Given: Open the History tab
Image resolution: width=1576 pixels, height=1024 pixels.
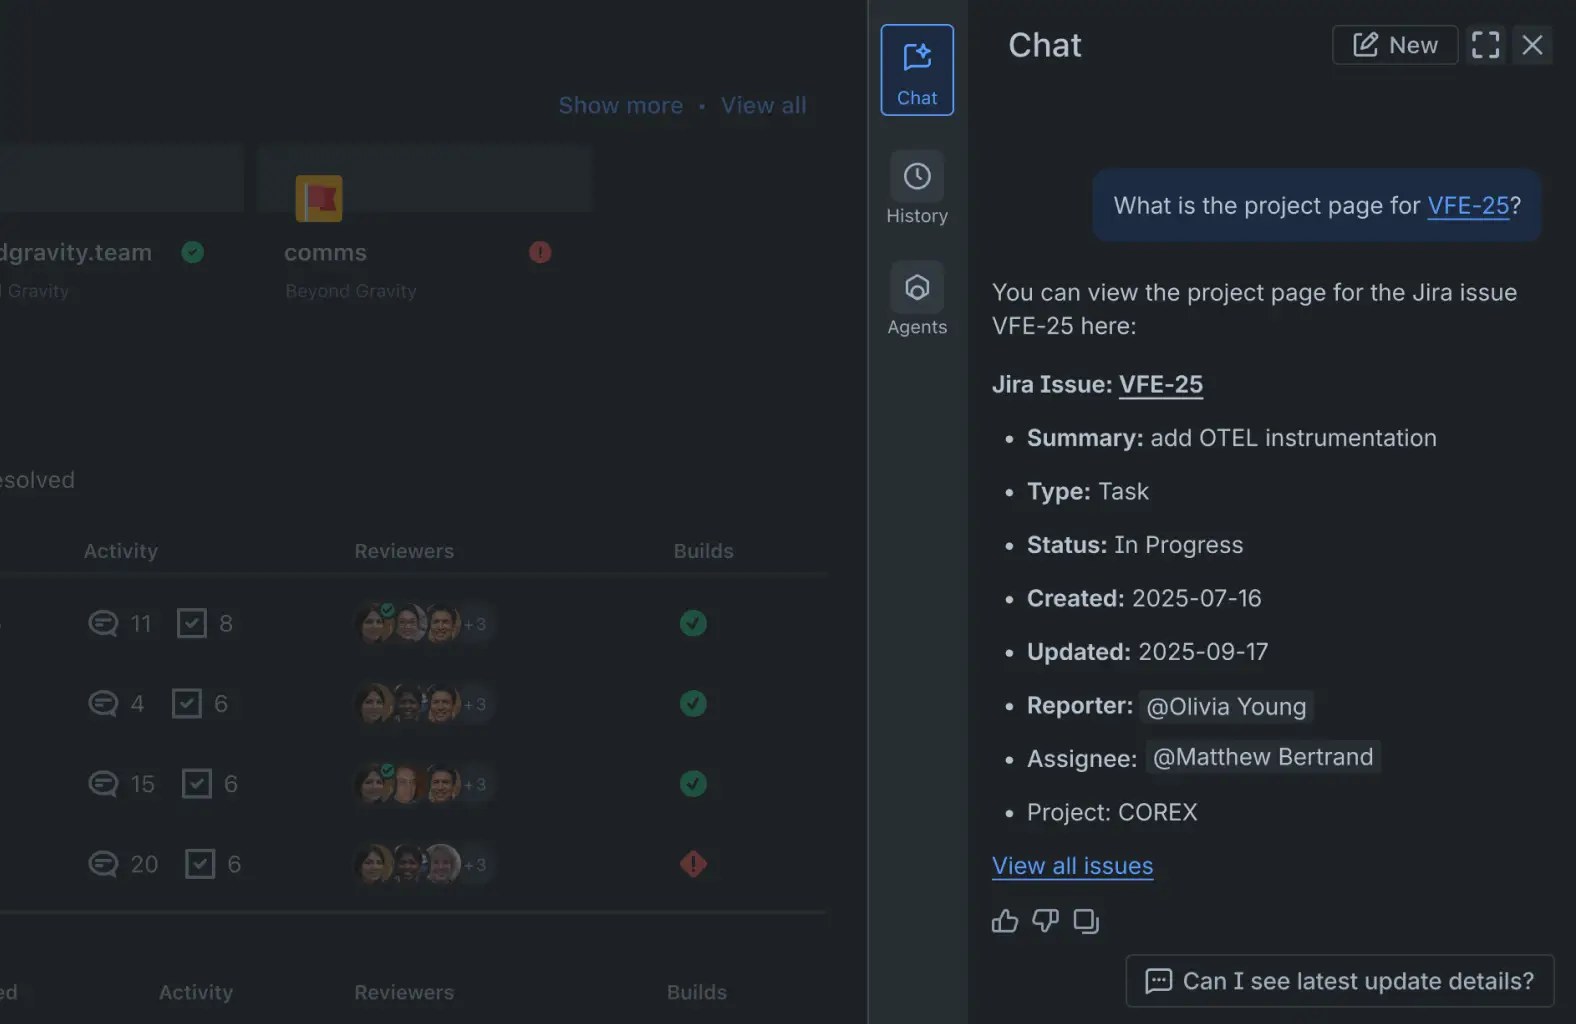Looking at the screenshot, I should coord(917,189).
